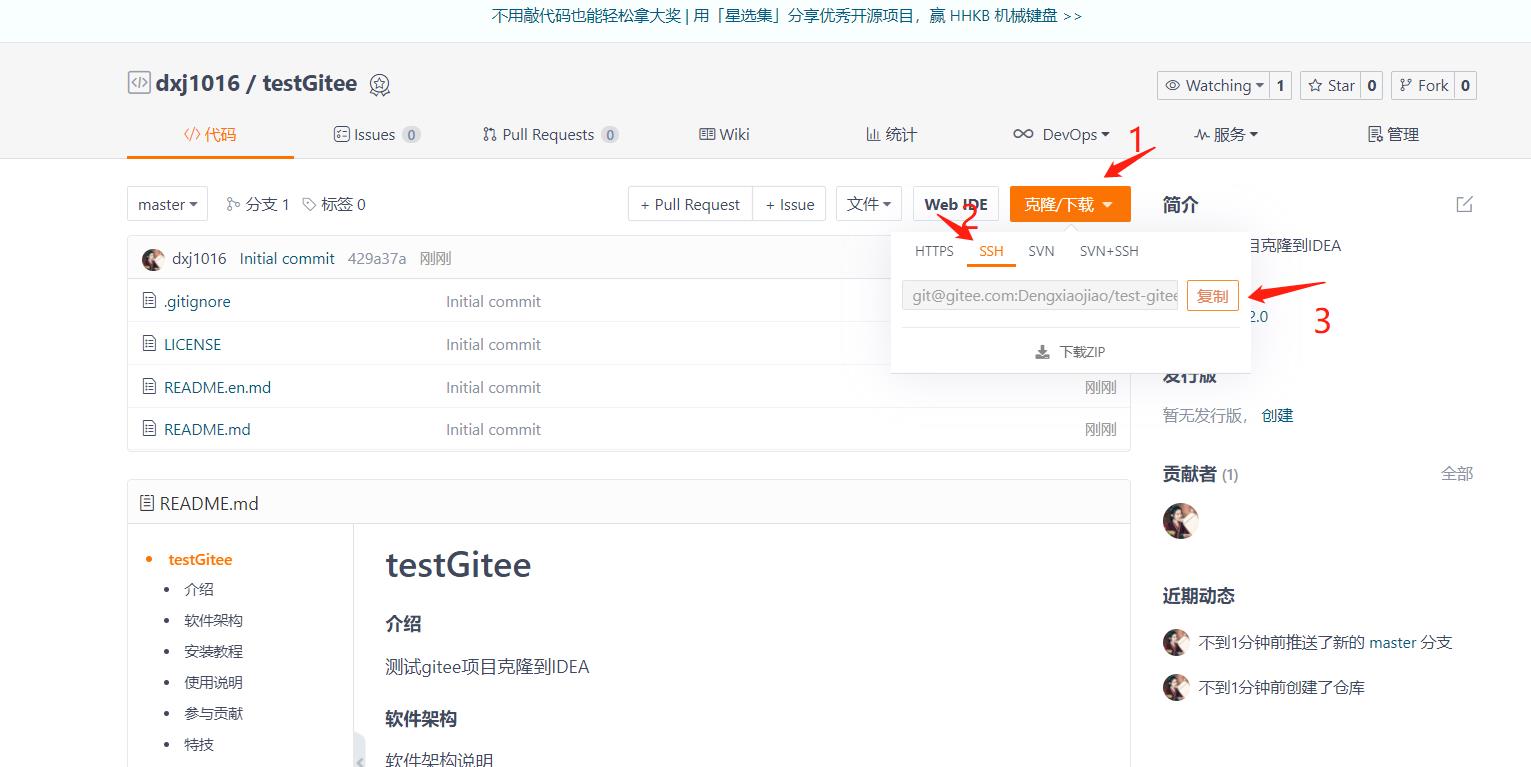Expand the DevOps menu

(x=1061, y=134)
